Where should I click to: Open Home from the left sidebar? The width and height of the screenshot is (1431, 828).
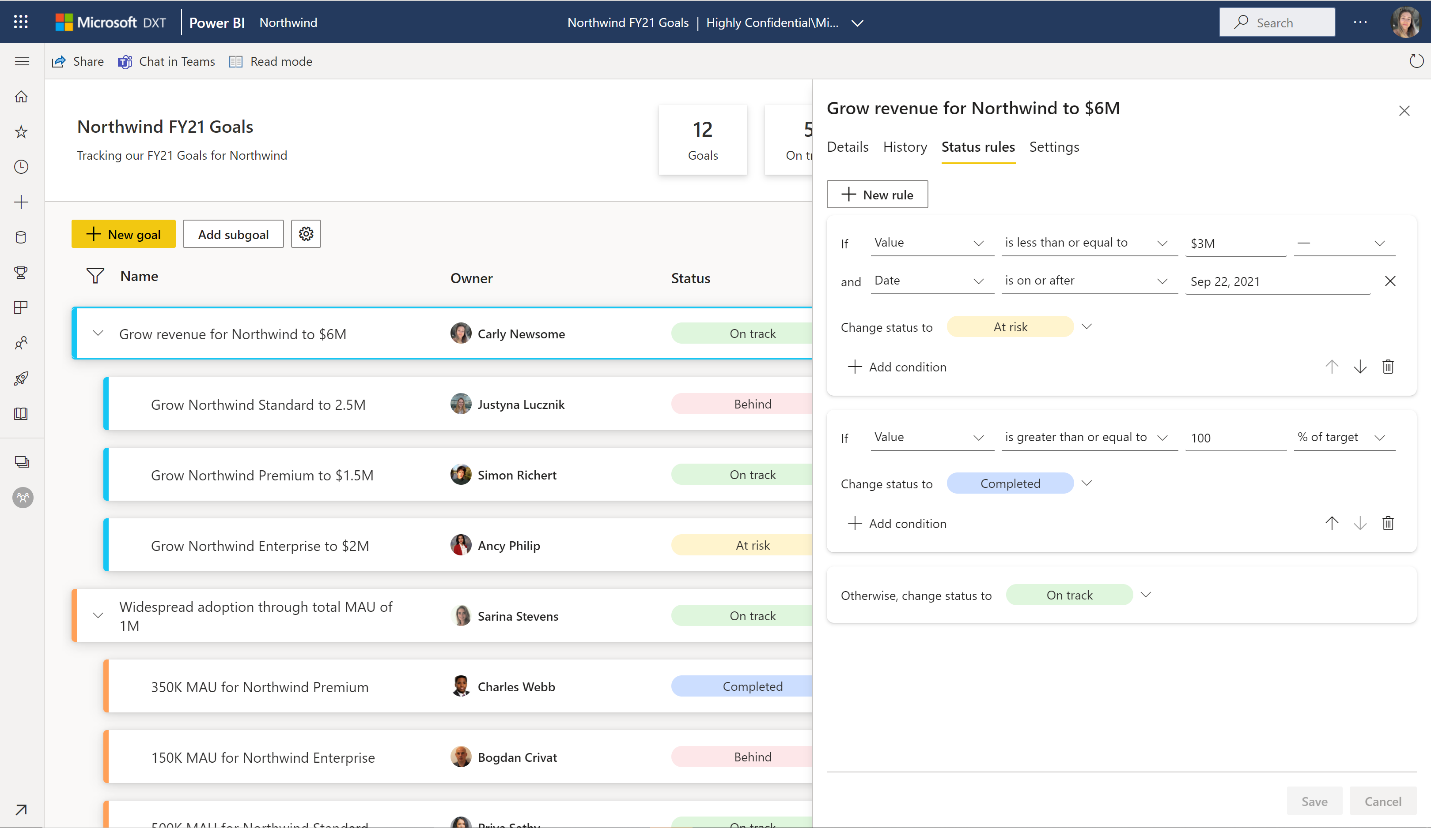pos(21,97)
